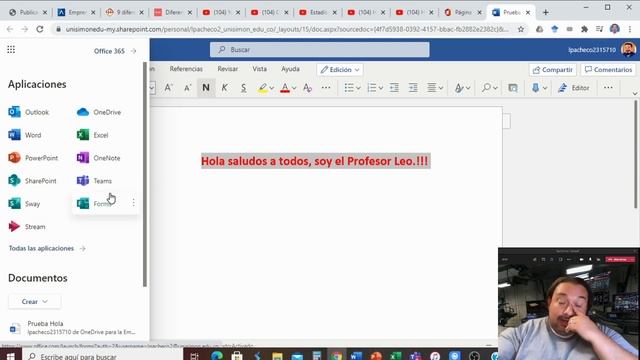Switch to the Revisar ribbon tab

tap(228, 69)
